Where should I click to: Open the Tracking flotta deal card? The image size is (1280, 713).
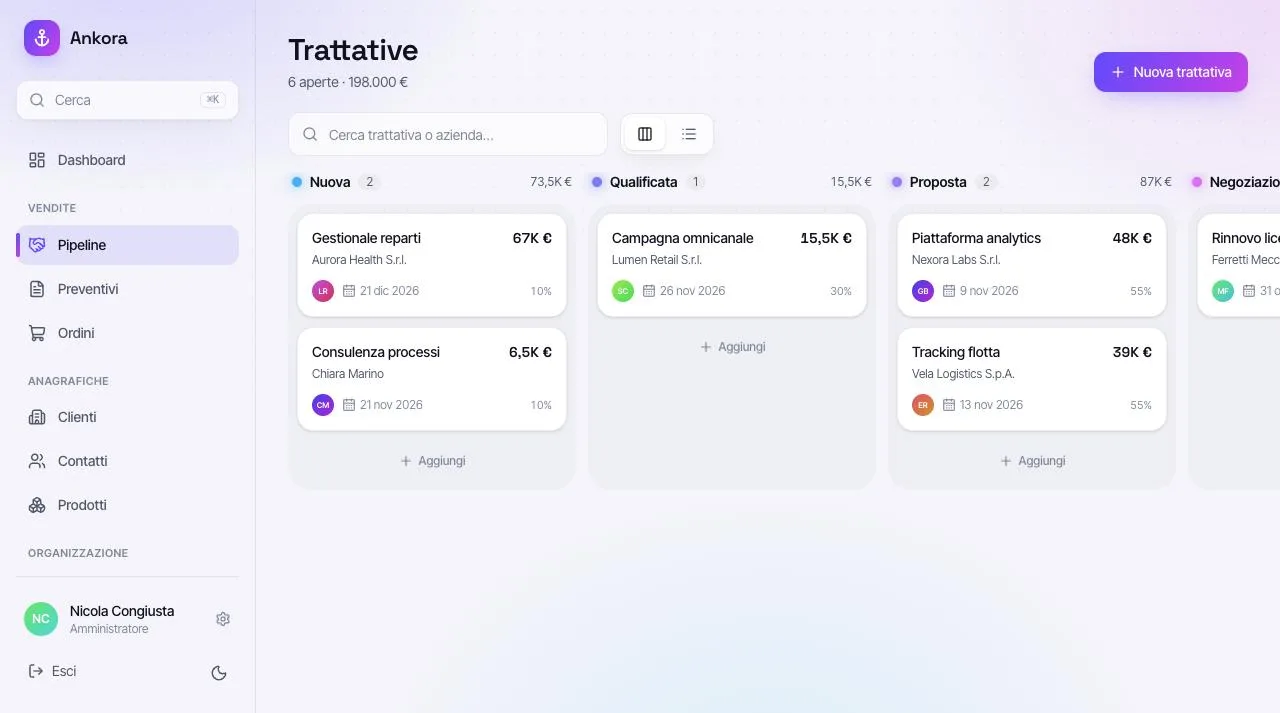tap(1032, 379)
